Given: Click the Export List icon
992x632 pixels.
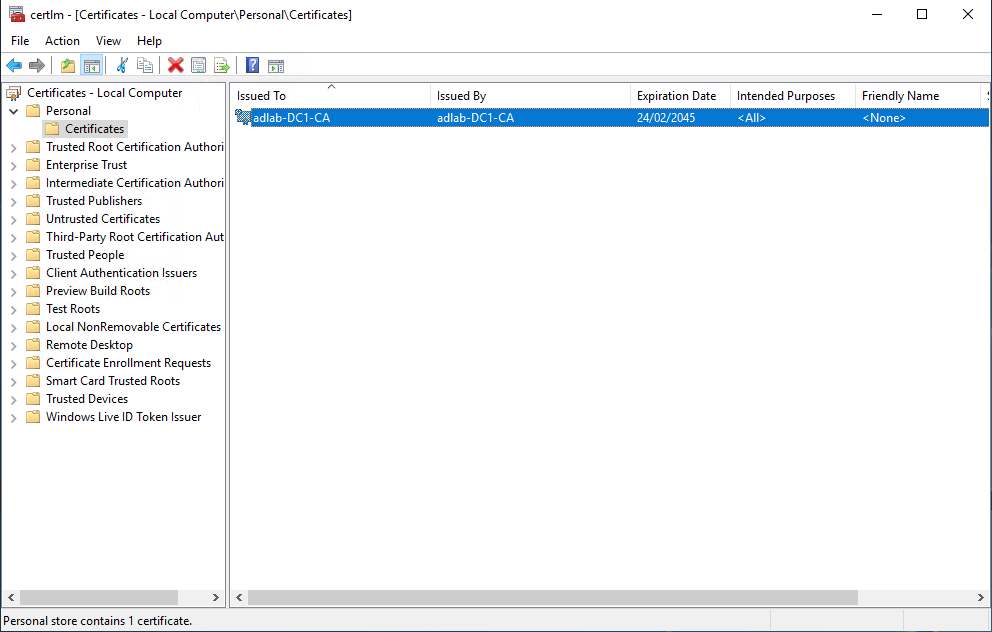Looking at the screenshot, I should pos(222,65).
